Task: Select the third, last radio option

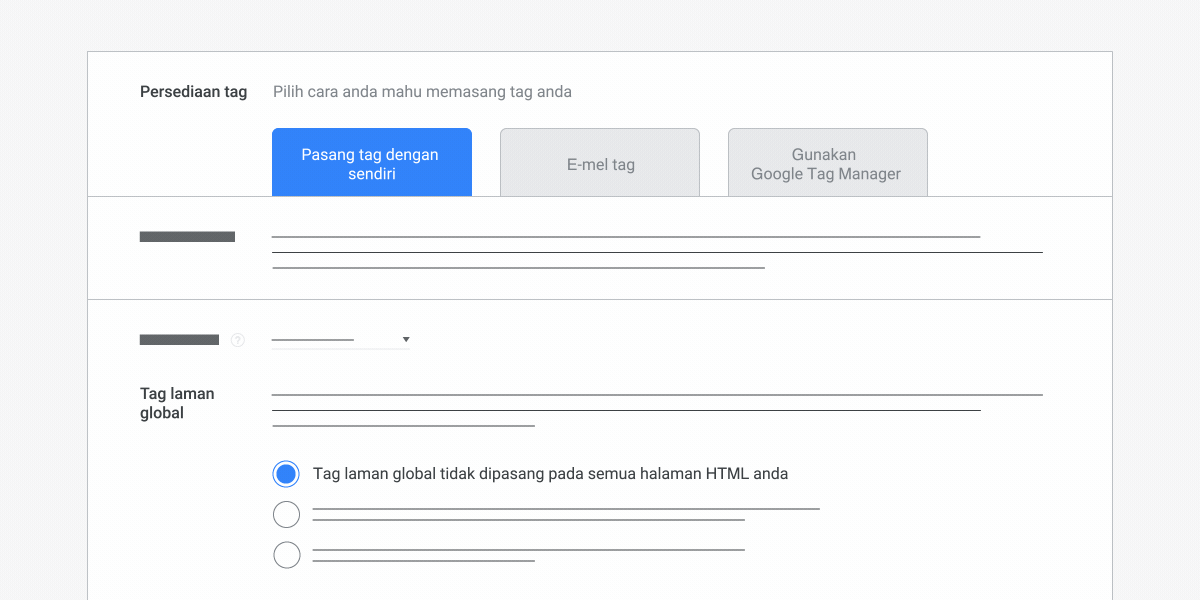Action: [x=286, y=555]
